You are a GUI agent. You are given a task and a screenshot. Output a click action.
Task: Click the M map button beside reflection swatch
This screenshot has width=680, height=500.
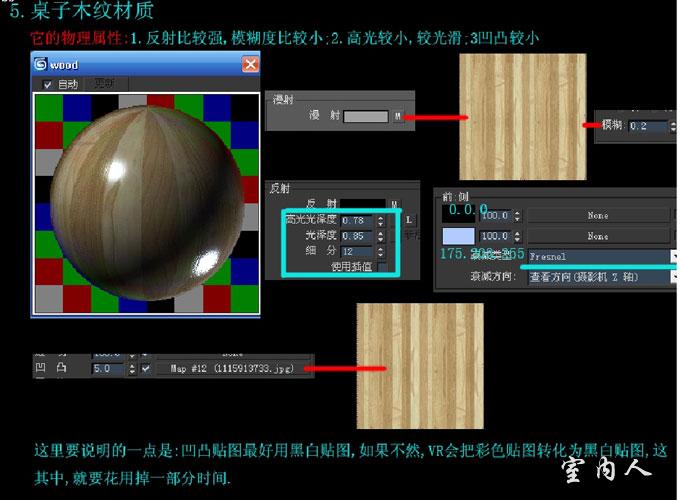[394, 204]
